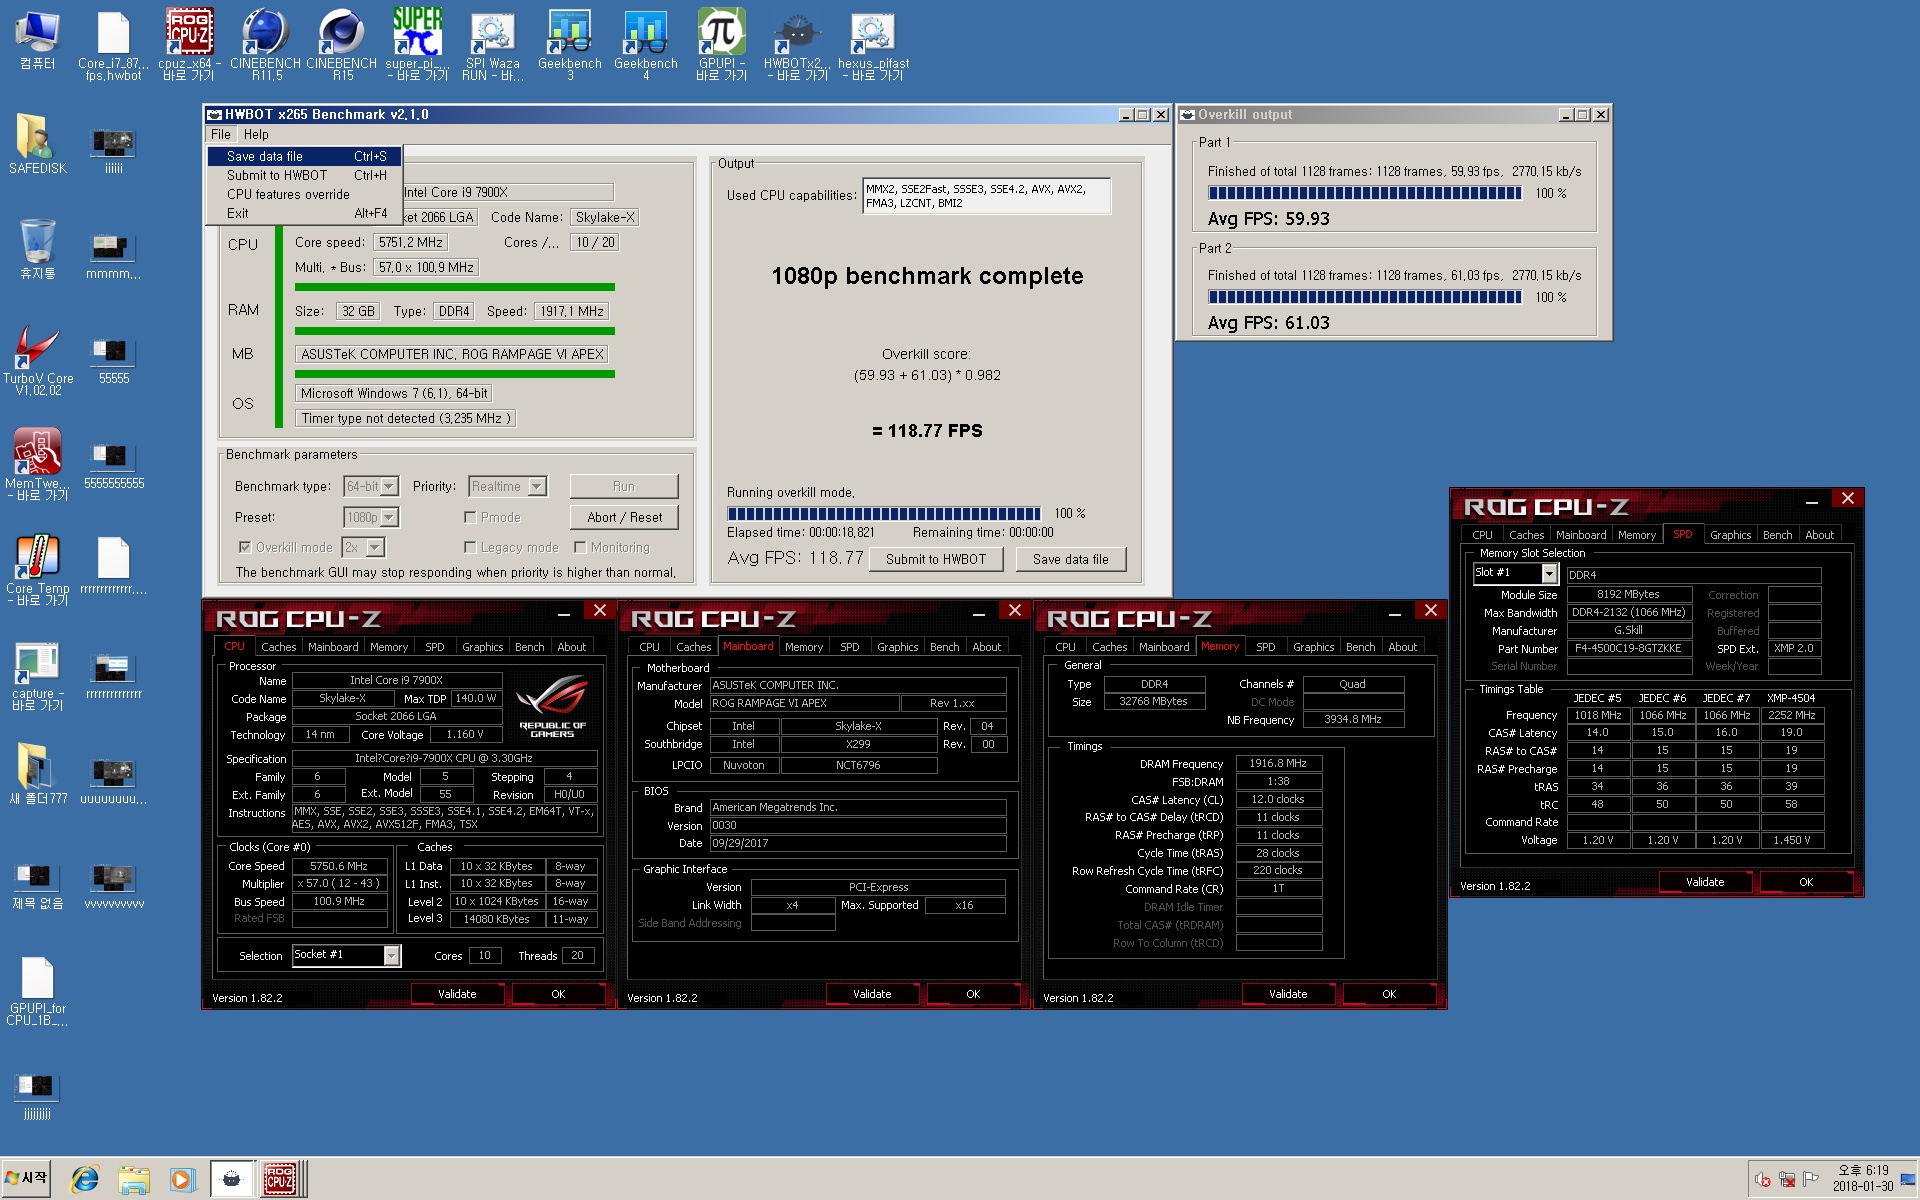Open the hexus_pifast desktop shortcut
This screenshot has width=1920, height=1200.
pyautogui.click(x=873, y=44)
